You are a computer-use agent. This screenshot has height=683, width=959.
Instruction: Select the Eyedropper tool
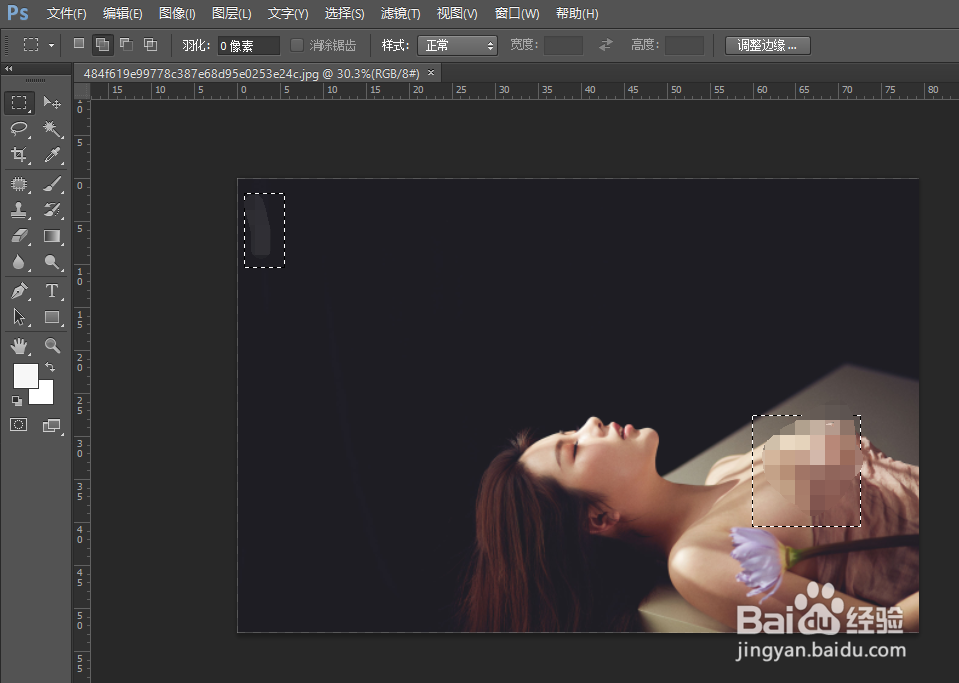pyautogui.click(x=52, y=155)
